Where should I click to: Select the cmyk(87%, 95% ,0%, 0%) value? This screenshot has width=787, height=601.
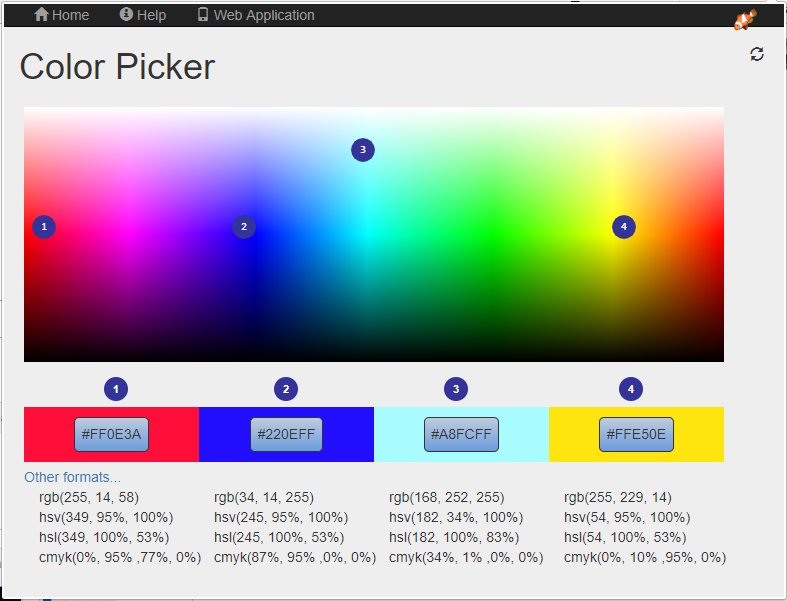point(295,557)
